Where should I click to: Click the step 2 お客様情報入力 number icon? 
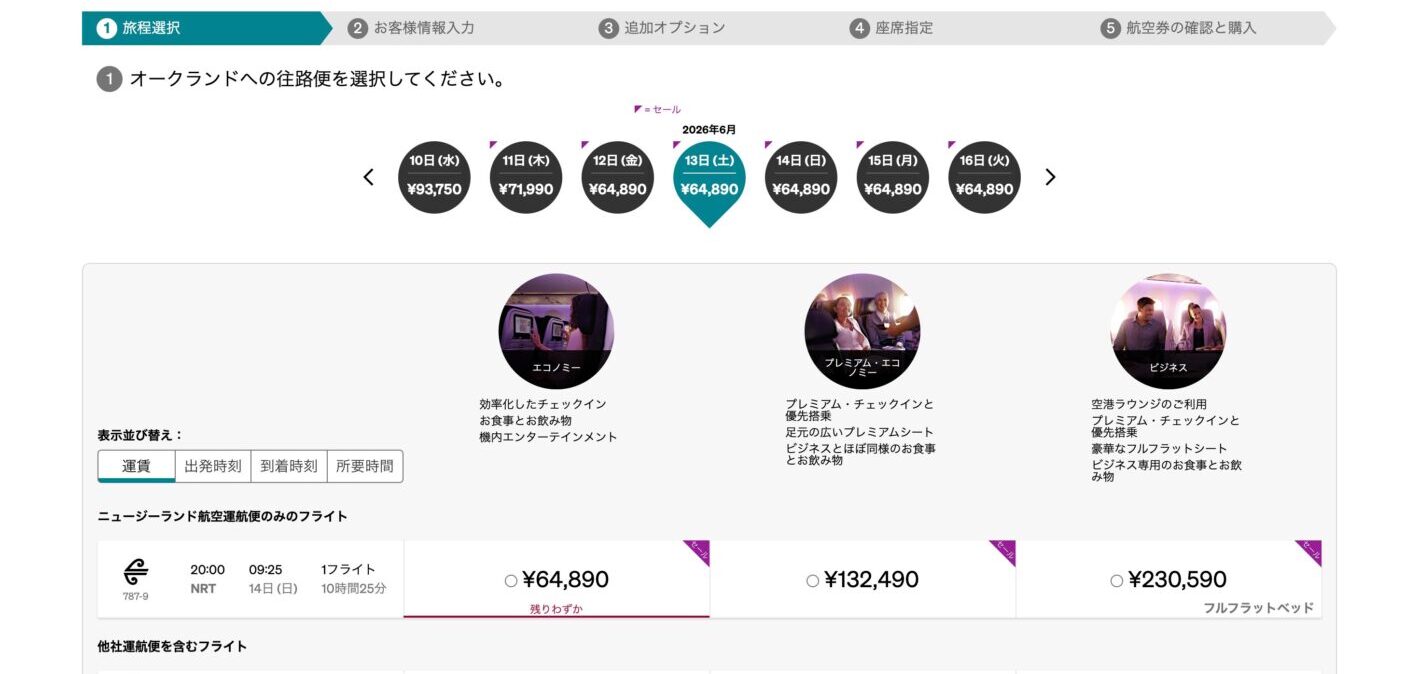358,28
